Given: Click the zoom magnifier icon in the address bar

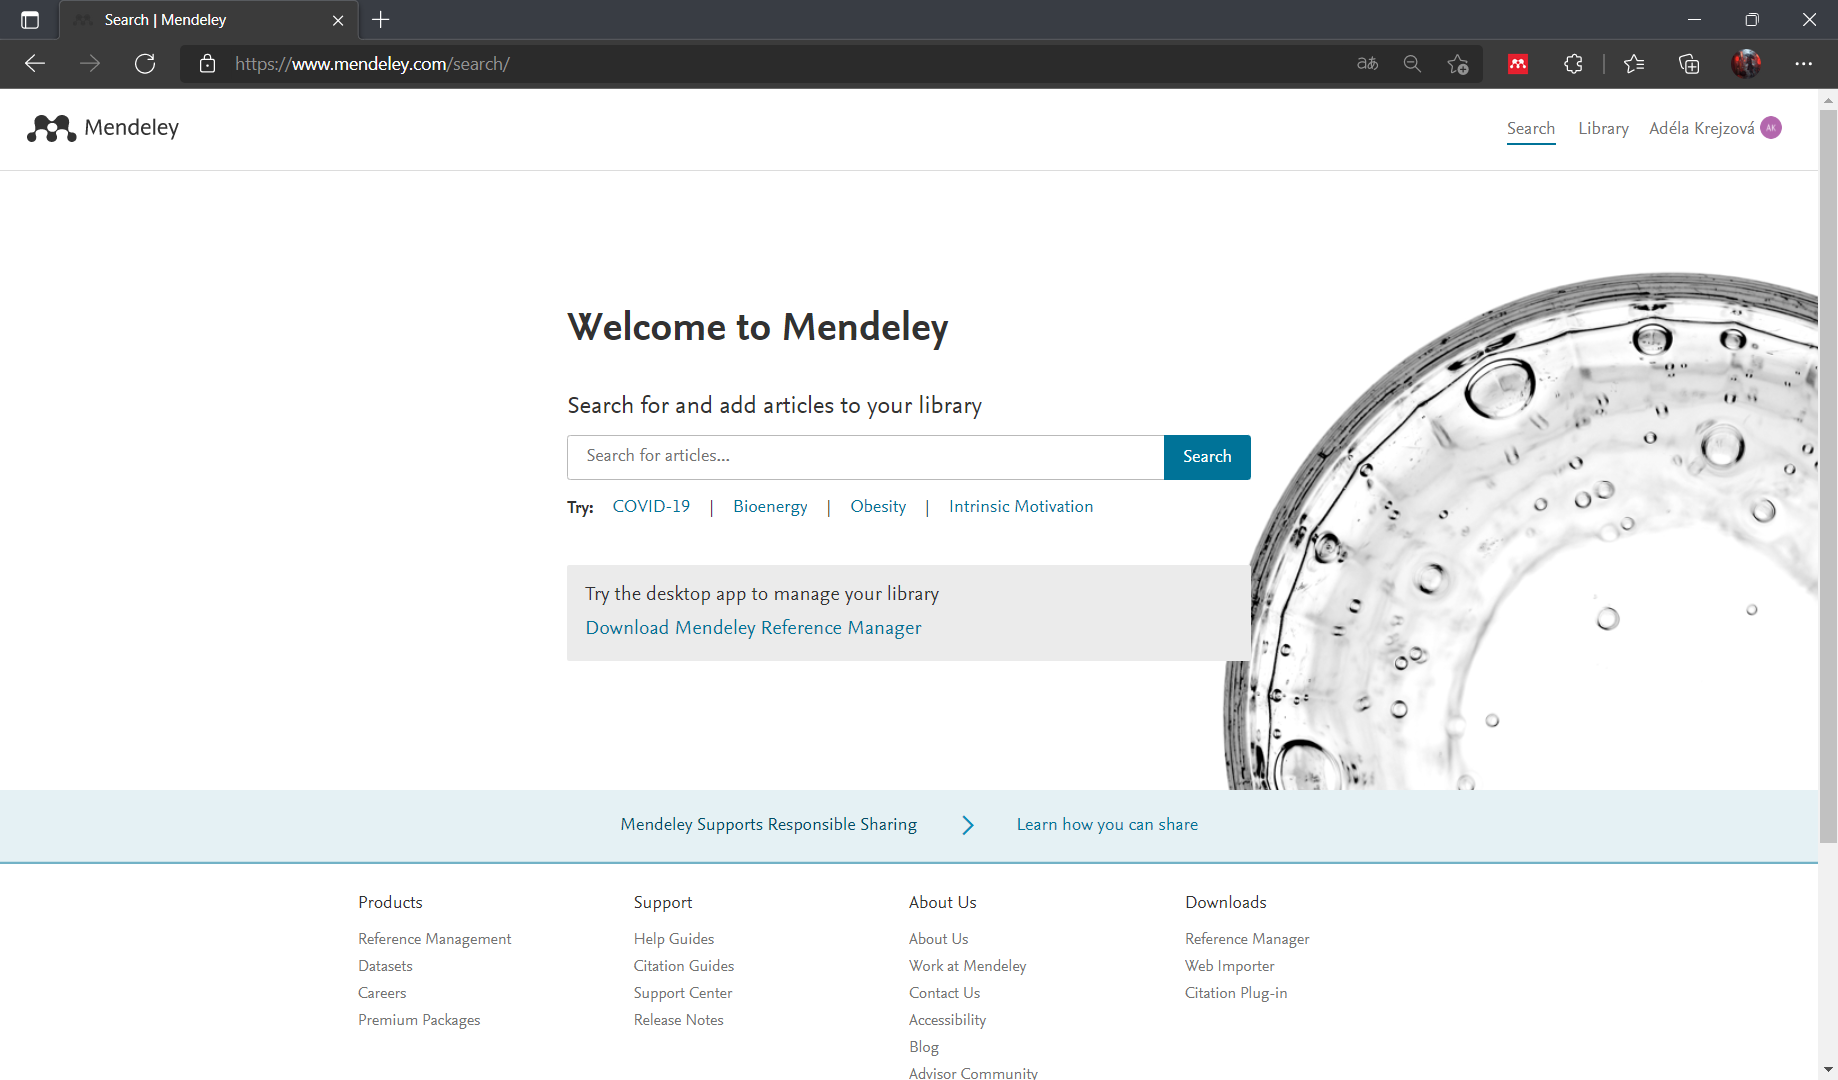Looking at the screenshot, I should pos(1412,64).
